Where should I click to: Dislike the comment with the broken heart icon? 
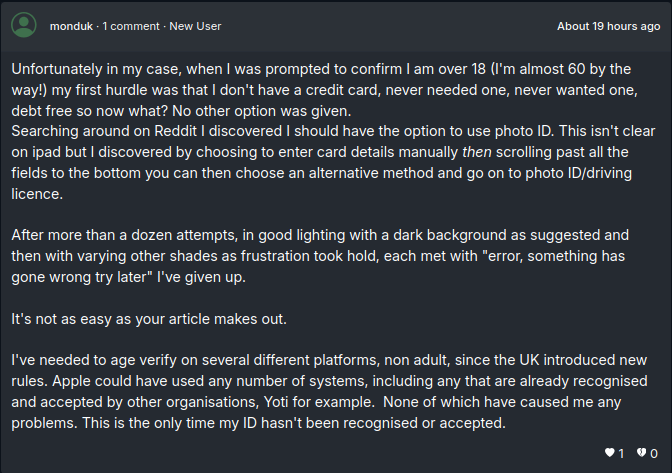(640, 453)
